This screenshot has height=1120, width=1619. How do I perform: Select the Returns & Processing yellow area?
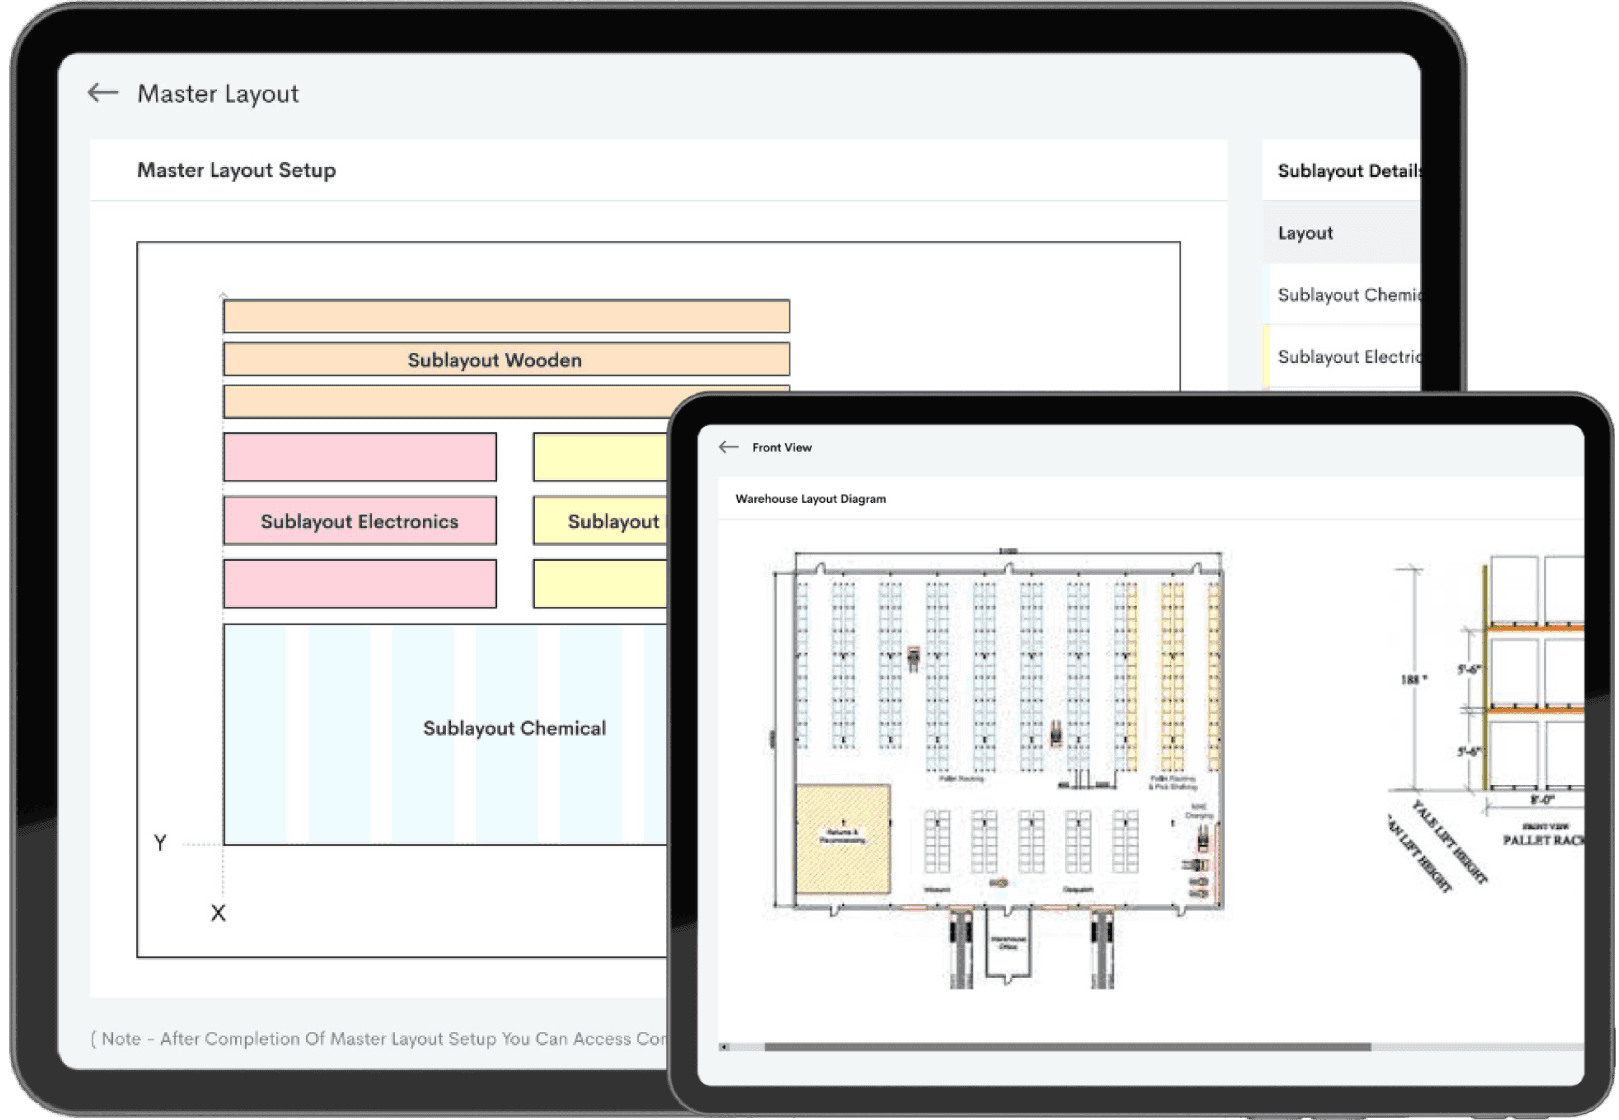(843, 838)
